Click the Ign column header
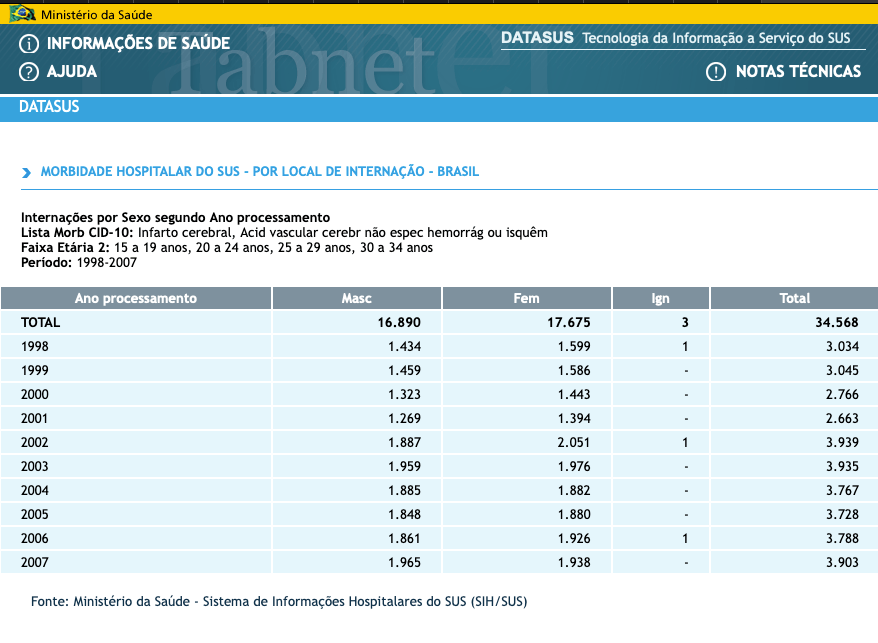This screenshot has width=878, height=643. pyautogui.click(x=661, y=298)
